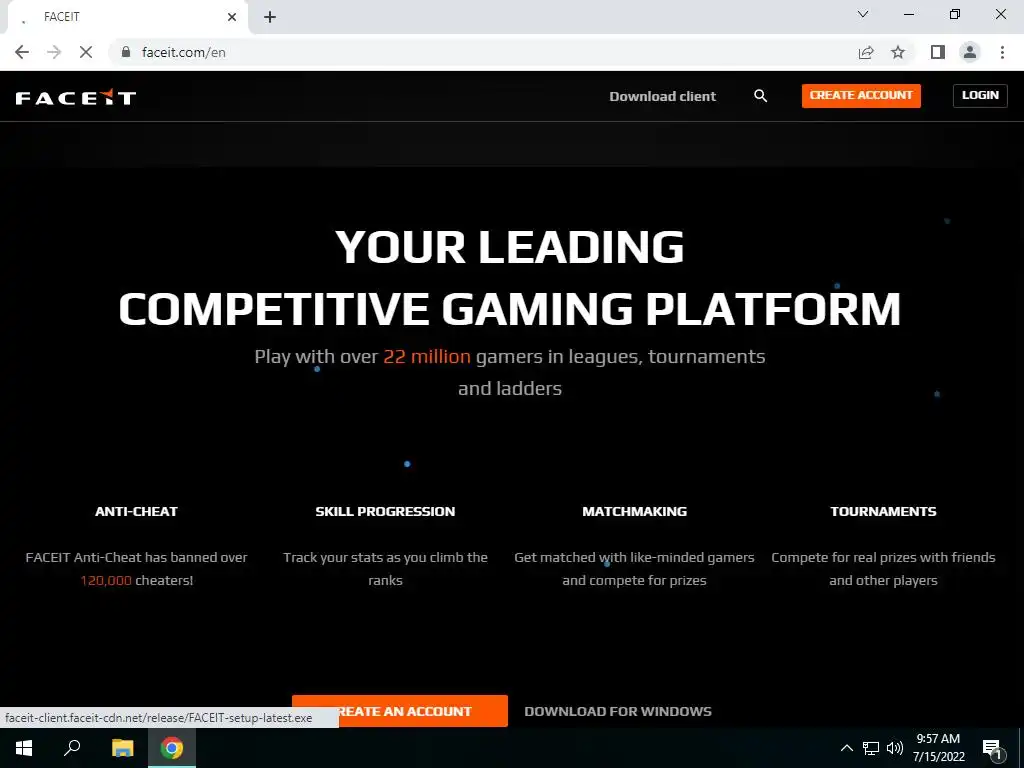Image resolution: width=1024 pixels, height=768 pixels.
Task: Open the taskbar clock showing 9:57 AM
Action: pyautogui.click(x=938, y=748)
